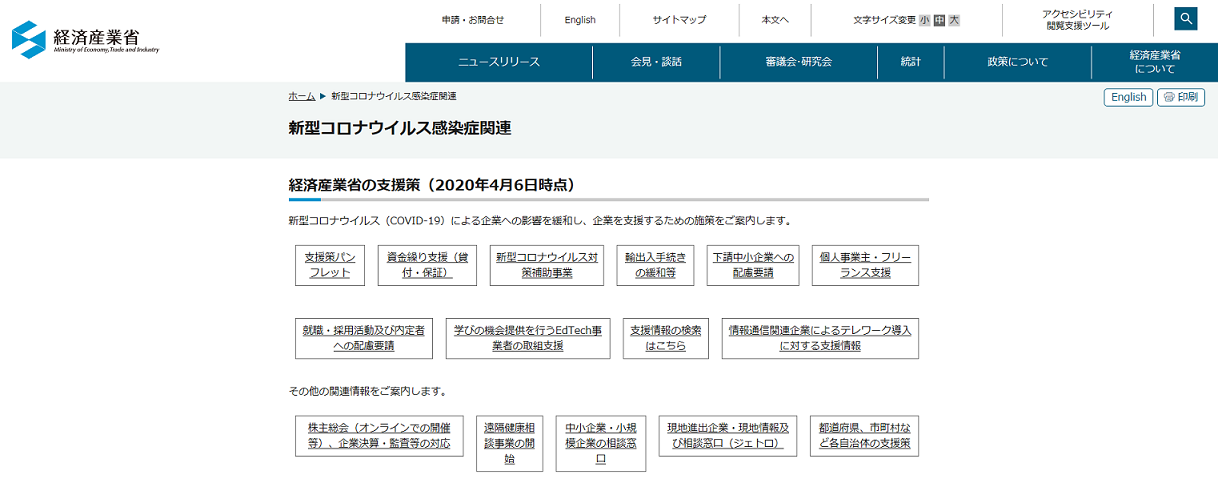This screenshot has height=495, width=1218.
Task: Click the 印刷 print button
Action: pos(1181,97)
